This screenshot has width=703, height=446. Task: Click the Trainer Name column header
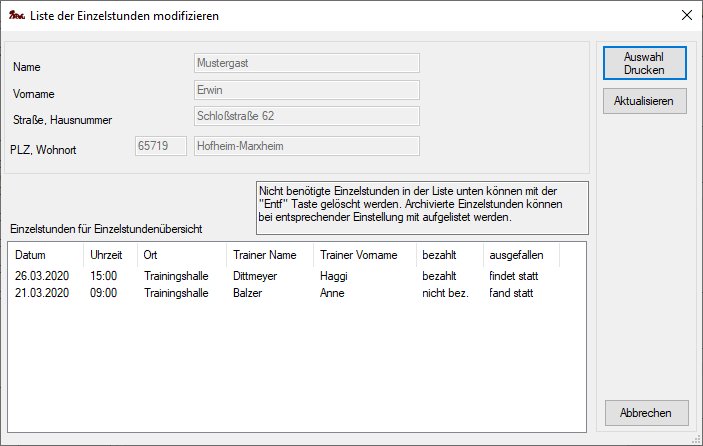pos(268,255)
